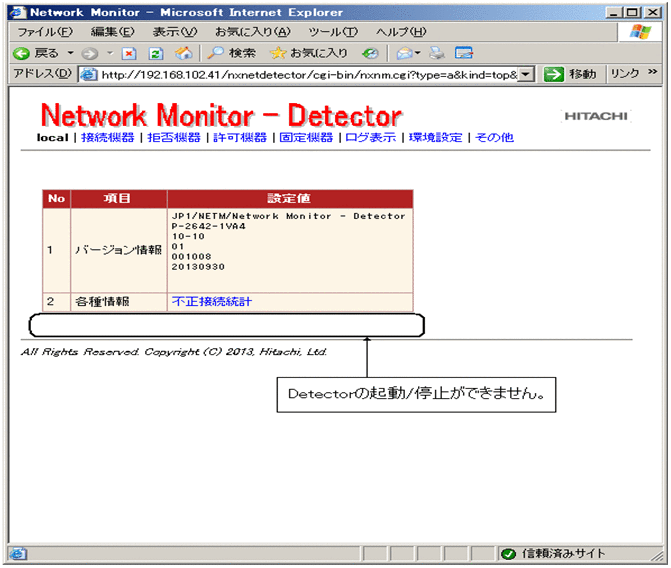Expand the links bar chevron

[x=652, y=72]
